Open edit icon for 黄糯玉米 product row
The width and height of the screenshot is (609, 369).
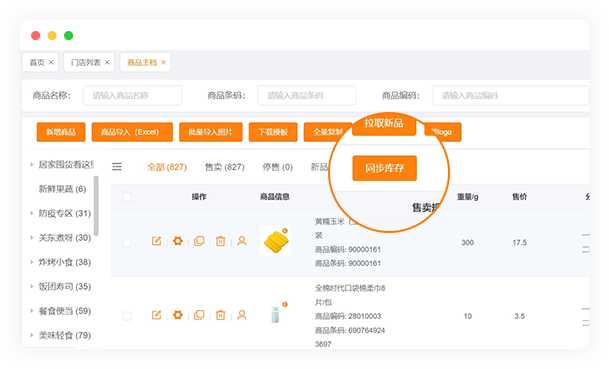pyautogui.click(x=157, y=241)
